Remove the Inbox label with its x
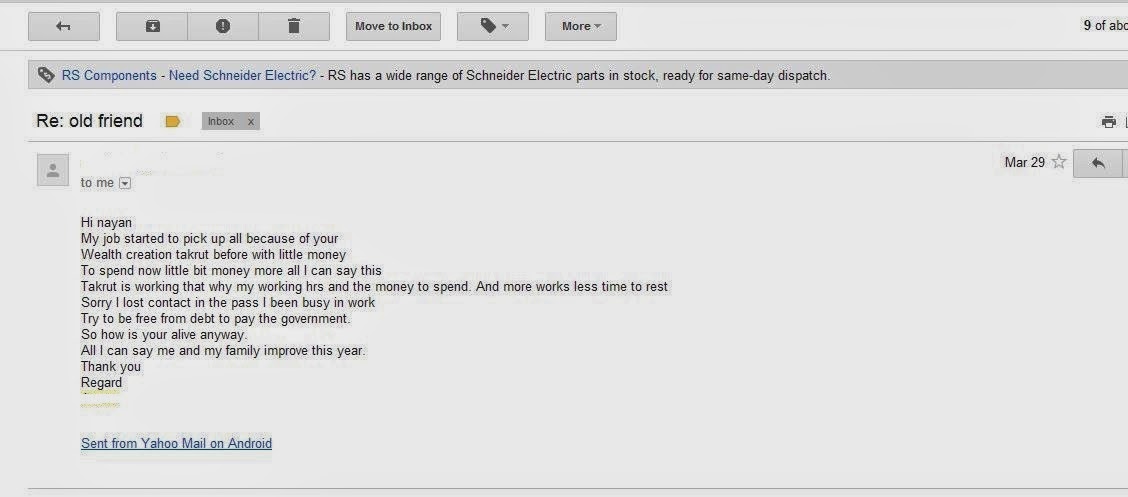This screenshot has width=1128, height=497. click(250, 122)
